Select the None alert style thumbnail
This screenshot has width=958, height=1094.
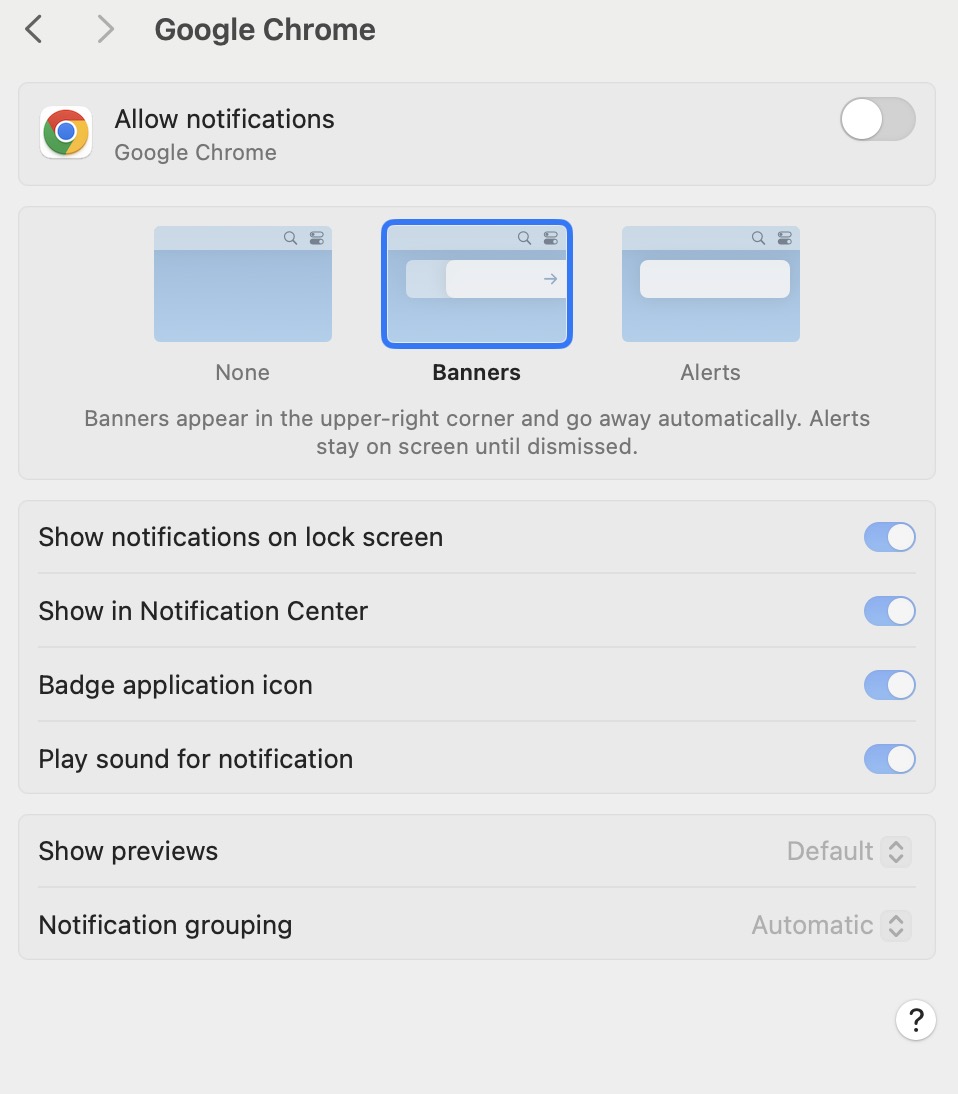coord(243,284)
